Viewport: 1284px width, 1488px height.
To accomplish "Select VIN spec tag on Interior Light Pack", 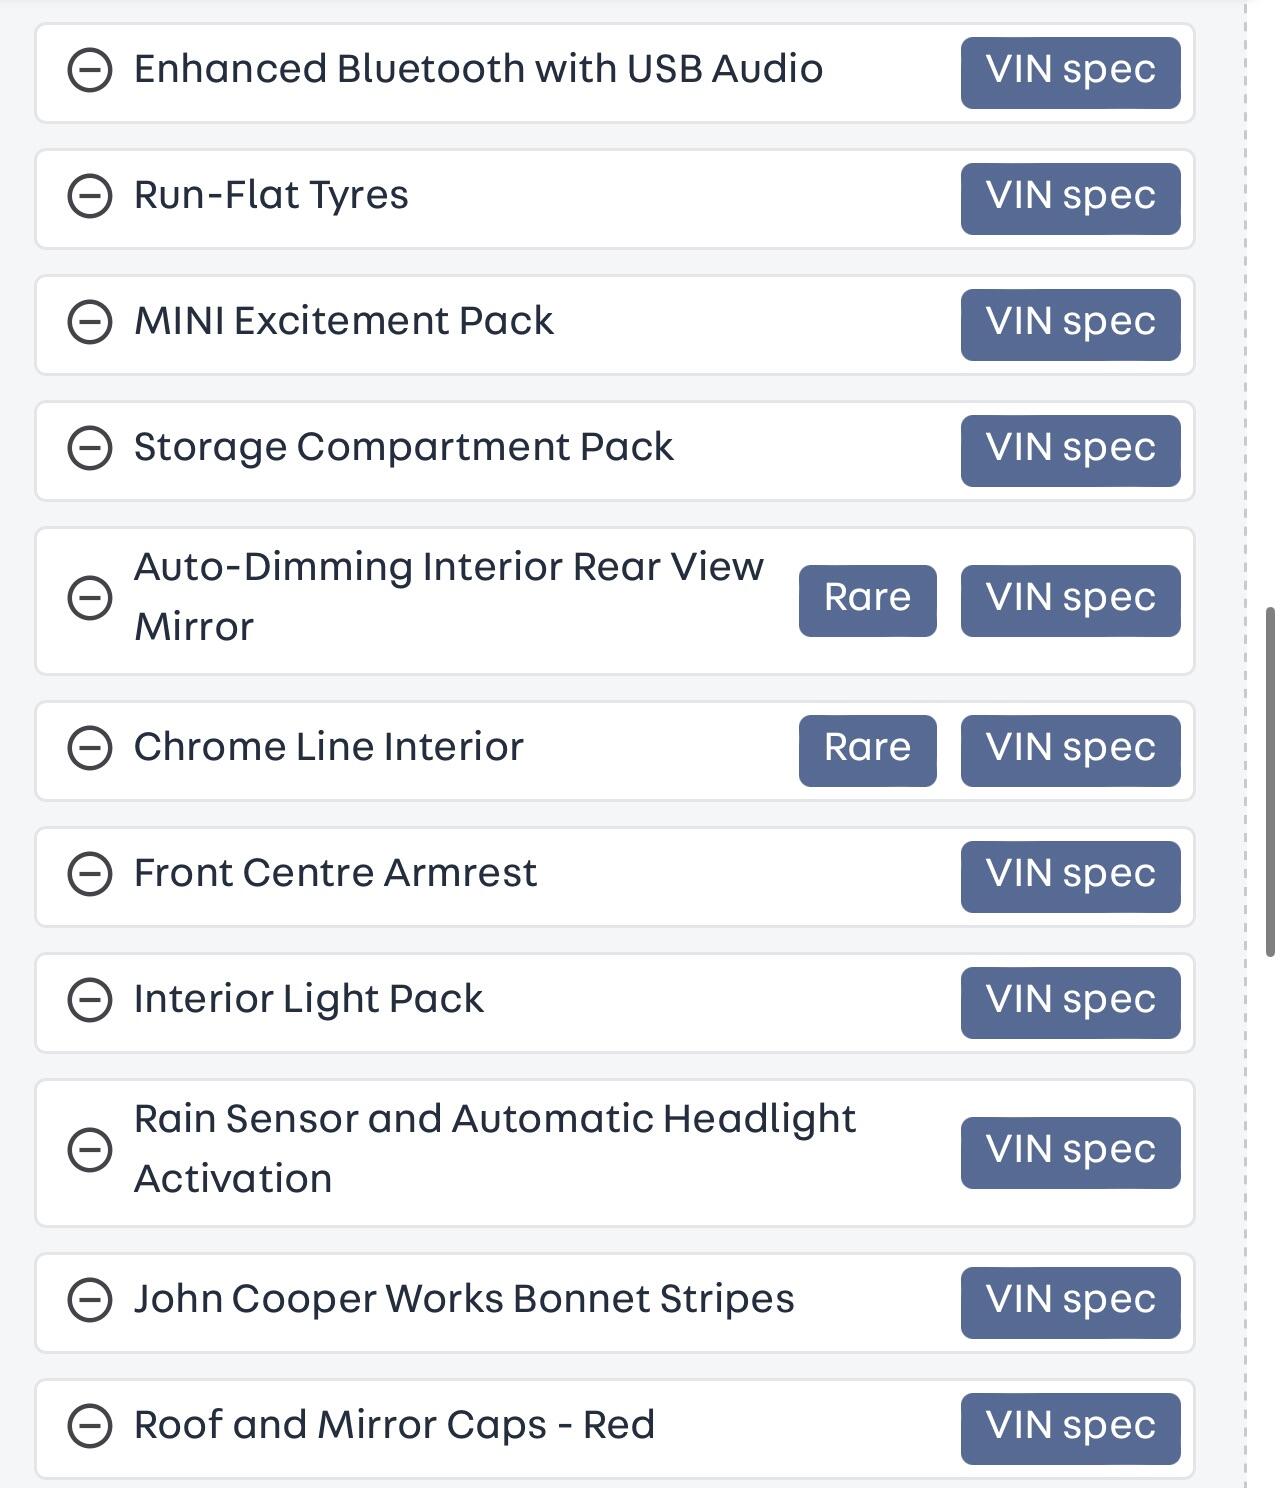I will pos(1070,1002).
